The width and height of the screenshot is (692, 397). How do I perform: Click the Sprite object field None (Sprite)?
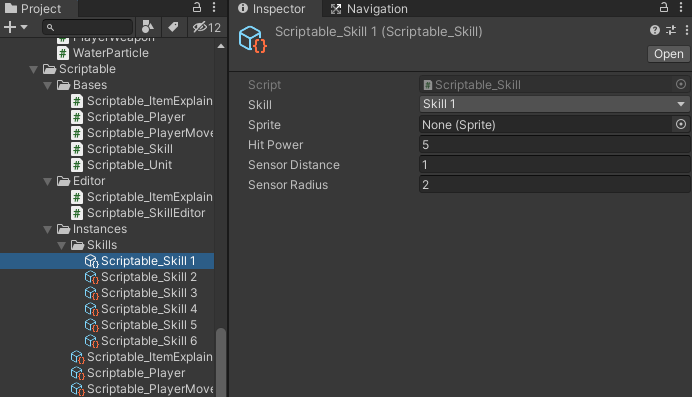545,124
